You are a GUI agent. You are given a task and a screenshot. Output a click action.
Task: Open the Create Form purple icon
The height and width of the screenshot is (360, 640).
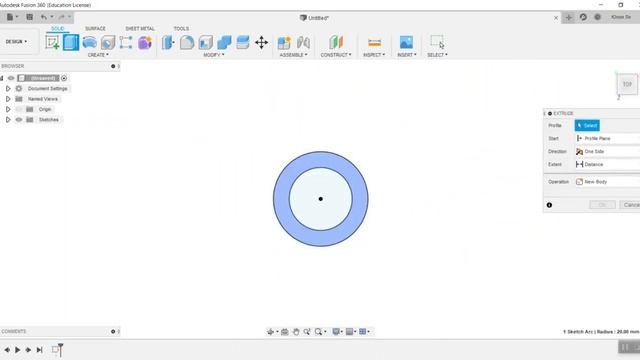[x=144, y=42]
